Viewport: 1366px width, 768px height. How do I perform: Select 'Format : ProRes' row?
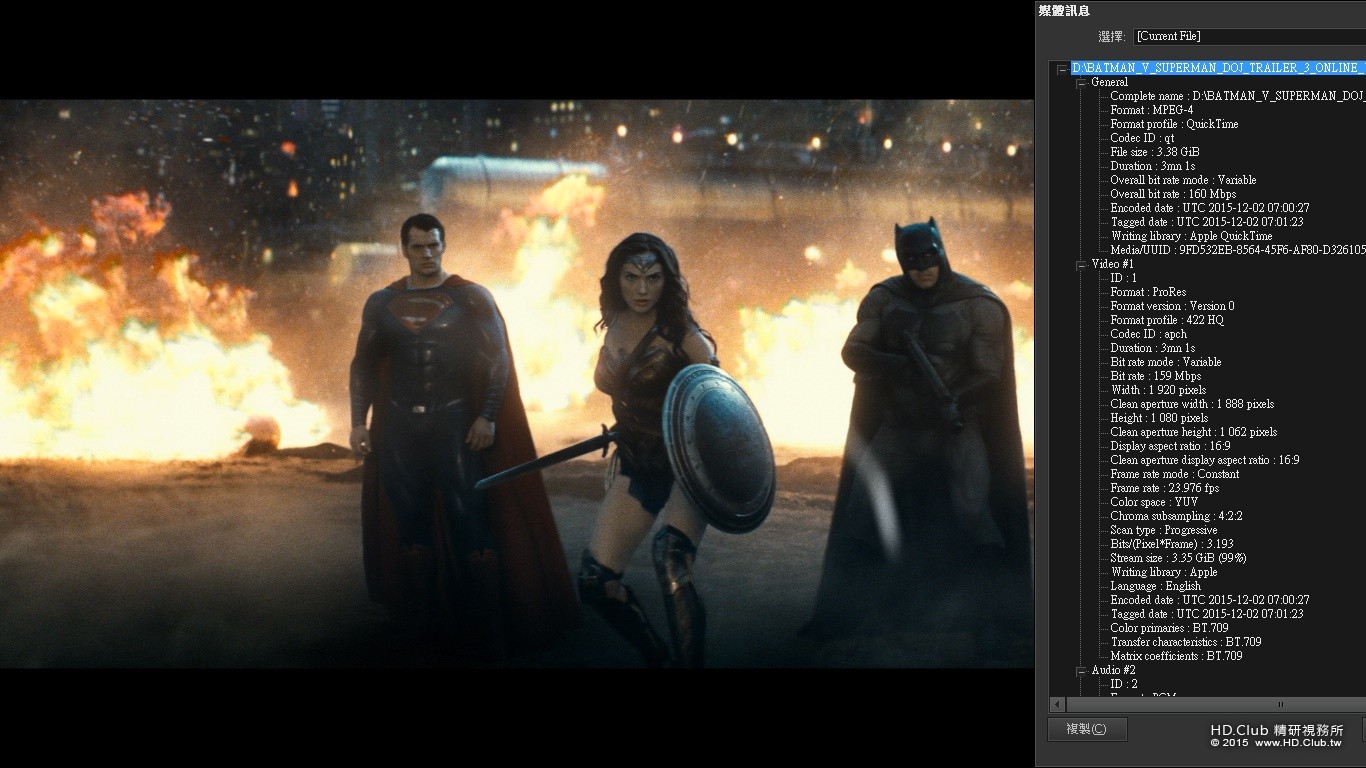pyautogui.click(x=1148, y=292)
